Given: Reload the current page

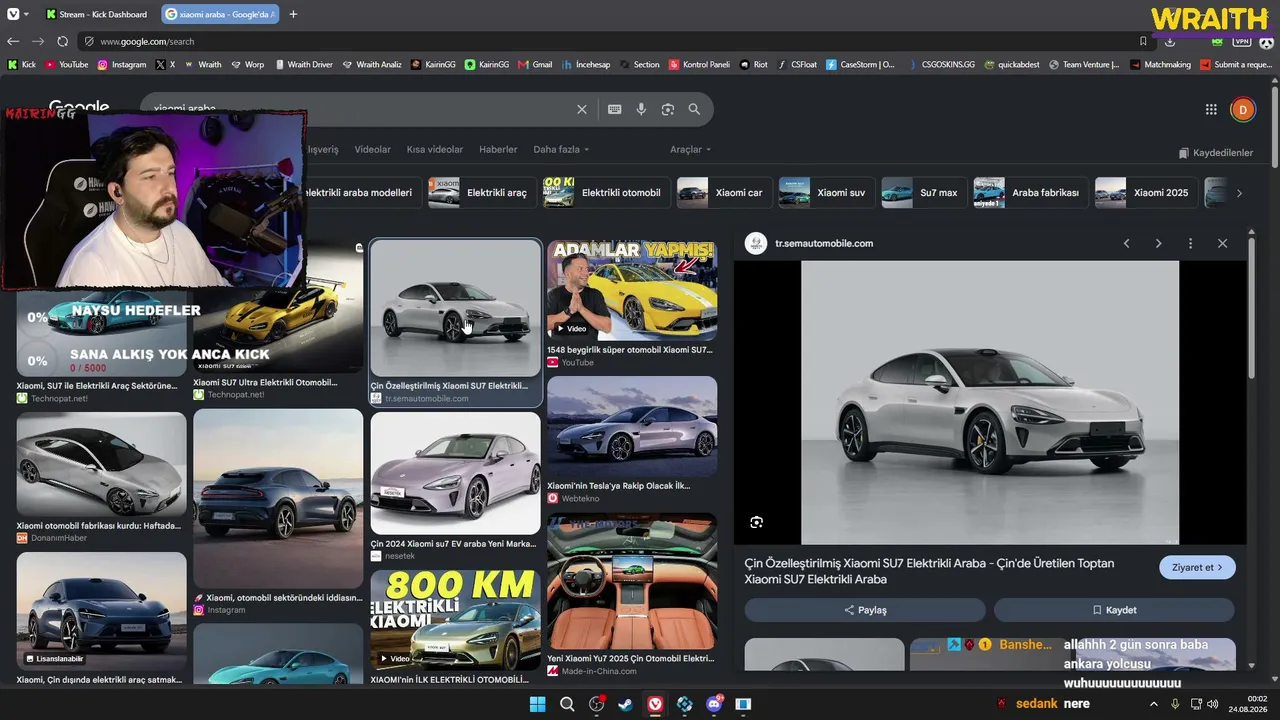Looking at the screenshot, I should coord(62,41).
